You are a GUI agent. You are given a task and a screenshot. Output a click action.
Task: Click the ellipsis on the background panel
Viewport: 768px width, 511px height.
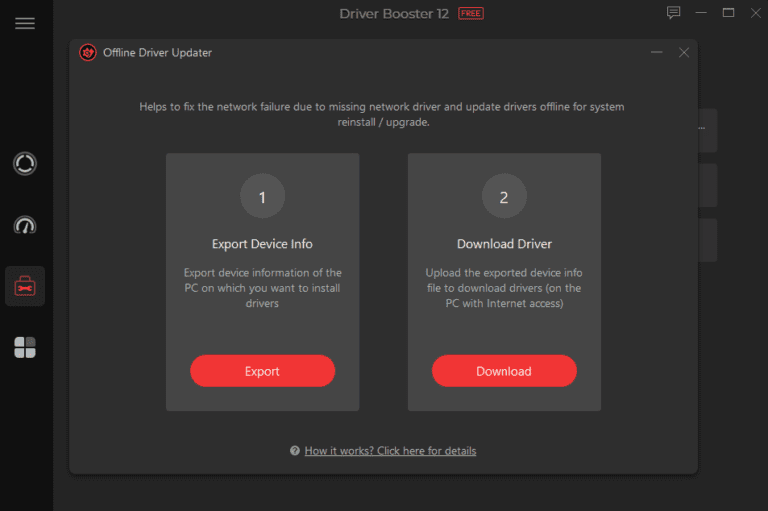702,128
